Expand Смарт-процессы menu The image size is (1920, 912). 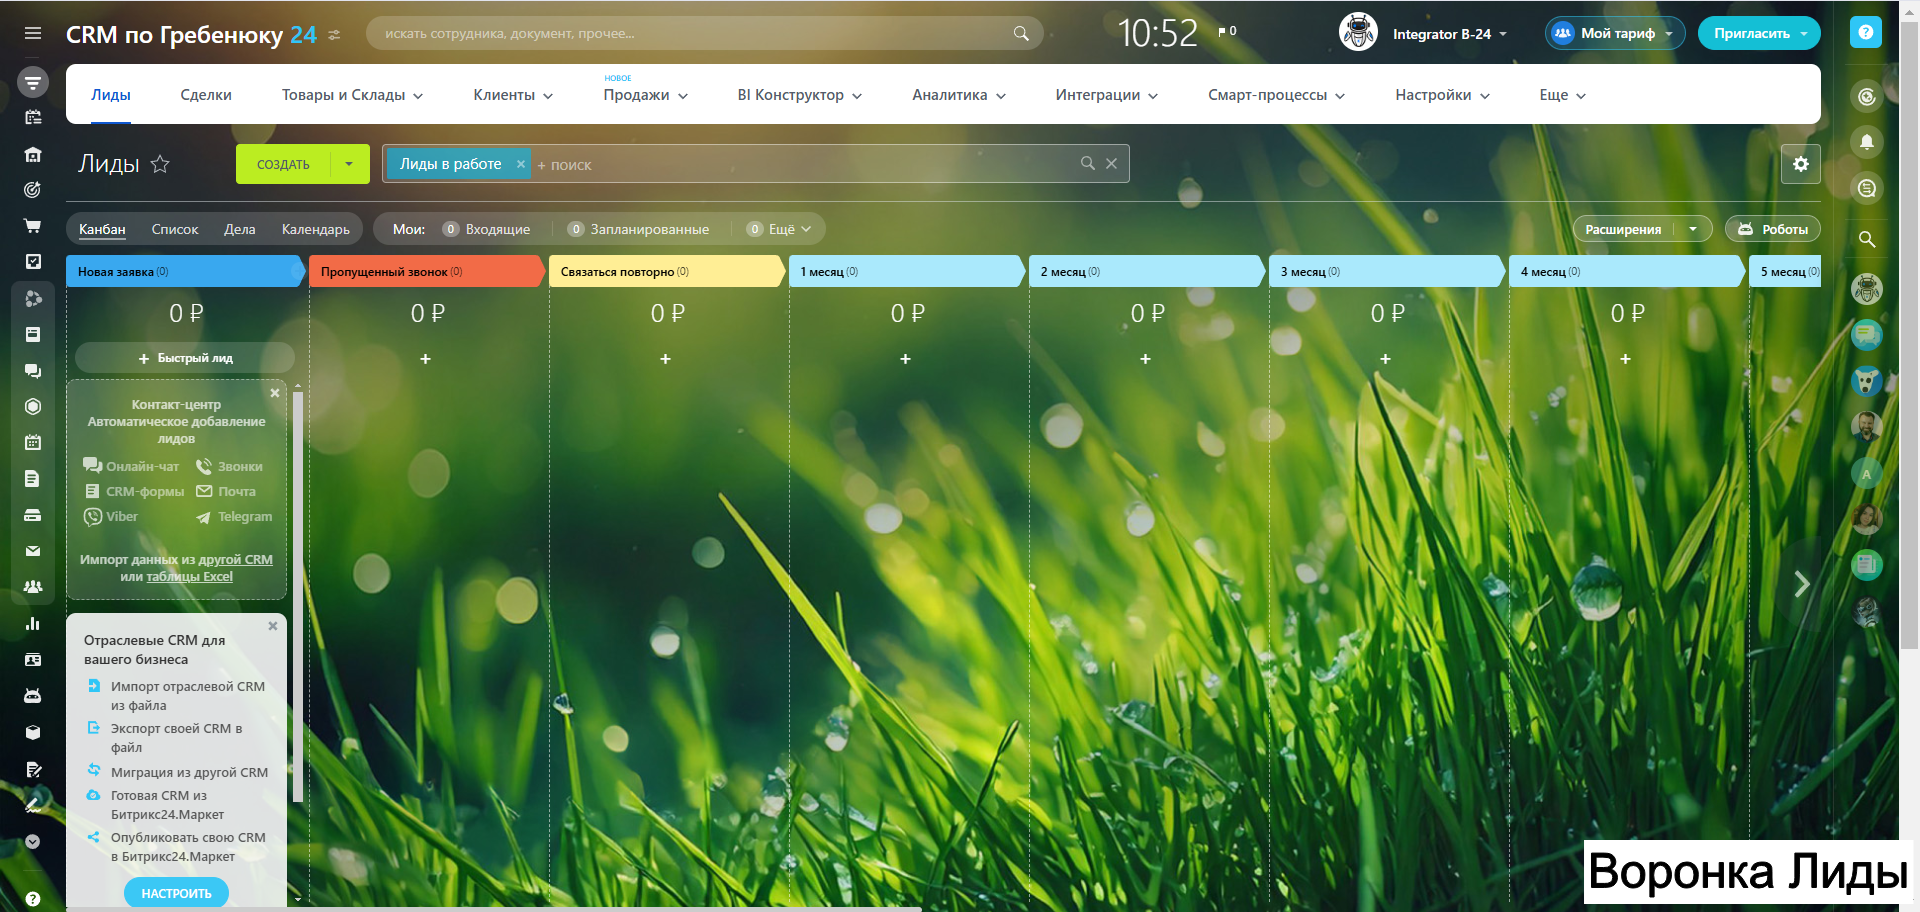(1276, 95)
